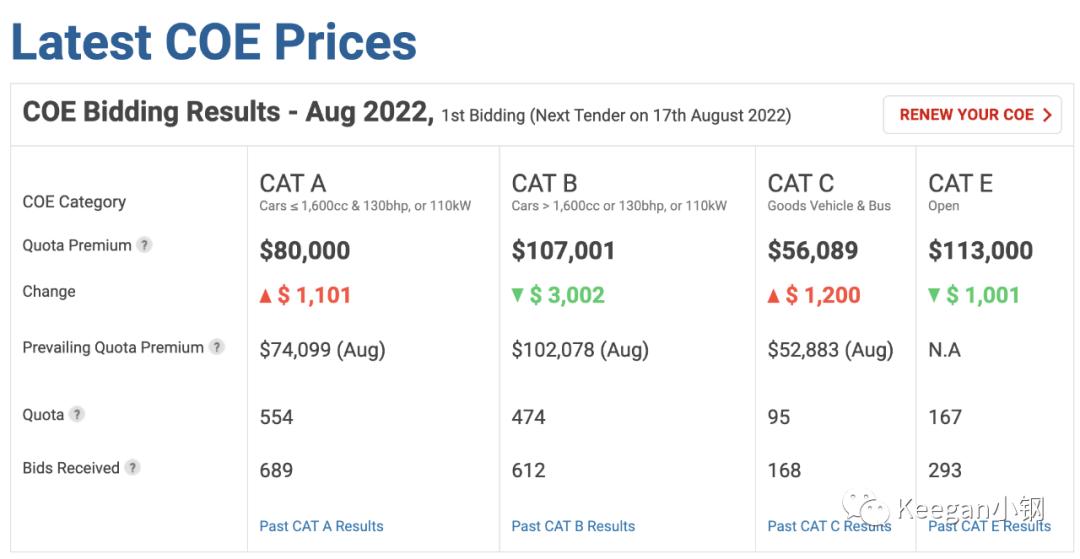Click the CAT C column heading
The width and height of the screenshot is (1080, 559).
pyautogui.click(x=801, y=184)
